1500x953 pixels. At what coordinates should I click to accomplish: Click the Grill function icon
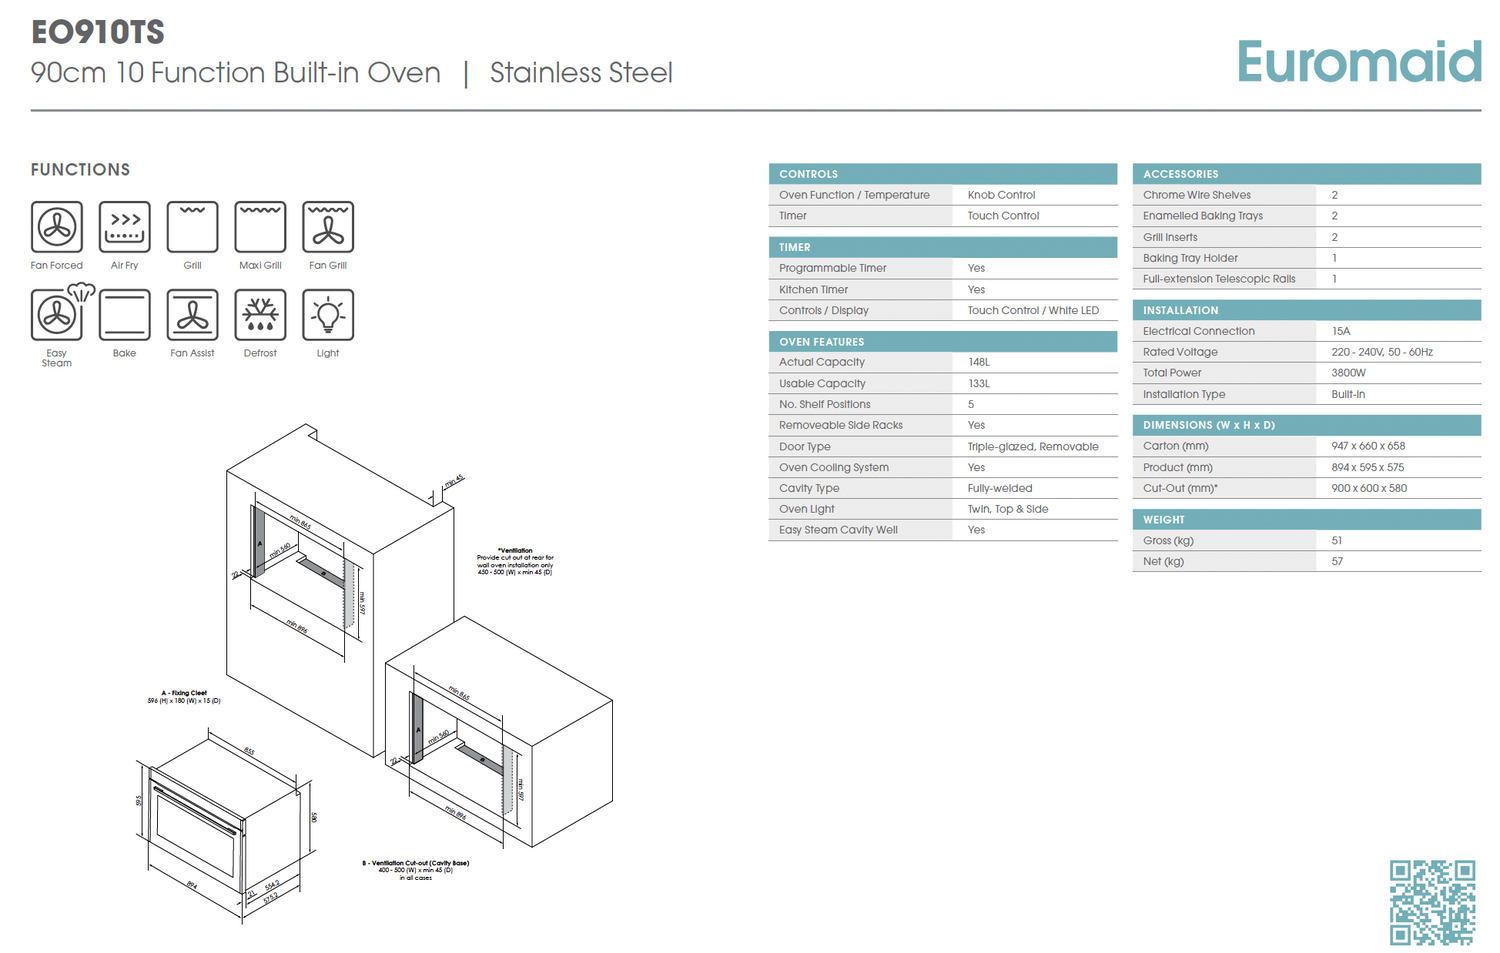click(192, 227)
